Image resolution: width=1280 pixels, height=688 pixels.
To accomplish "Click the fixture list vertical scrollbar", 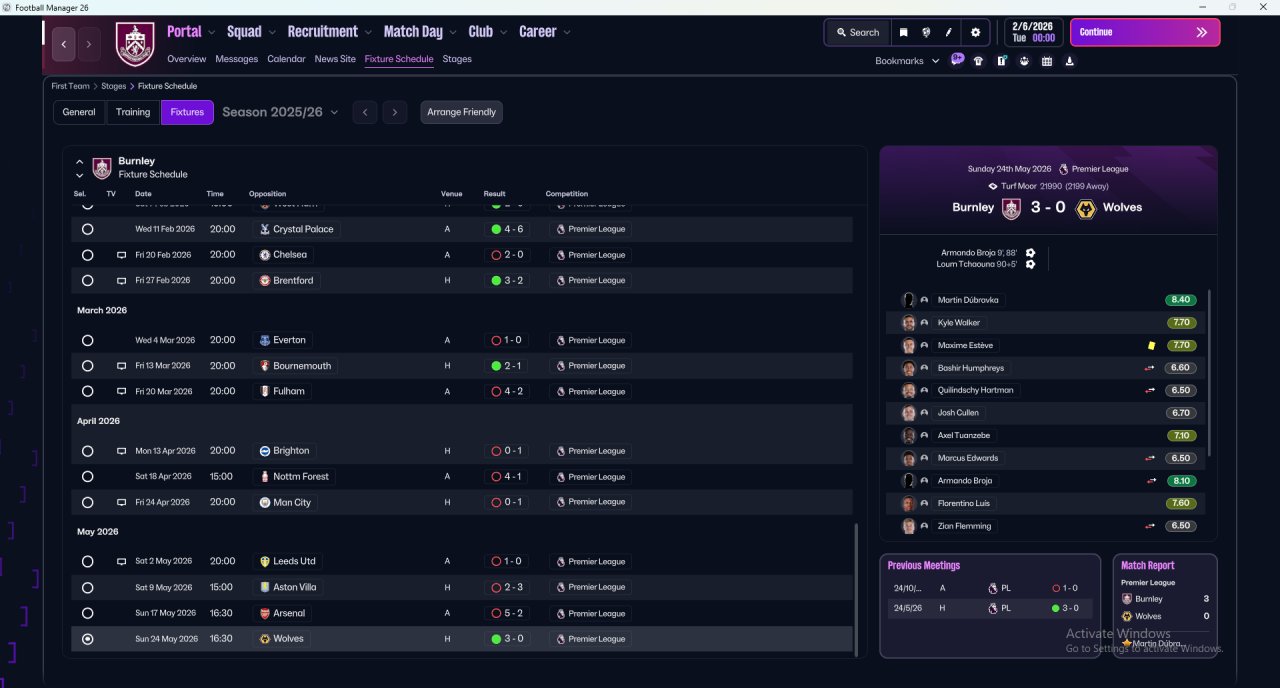I will [857, 588].
